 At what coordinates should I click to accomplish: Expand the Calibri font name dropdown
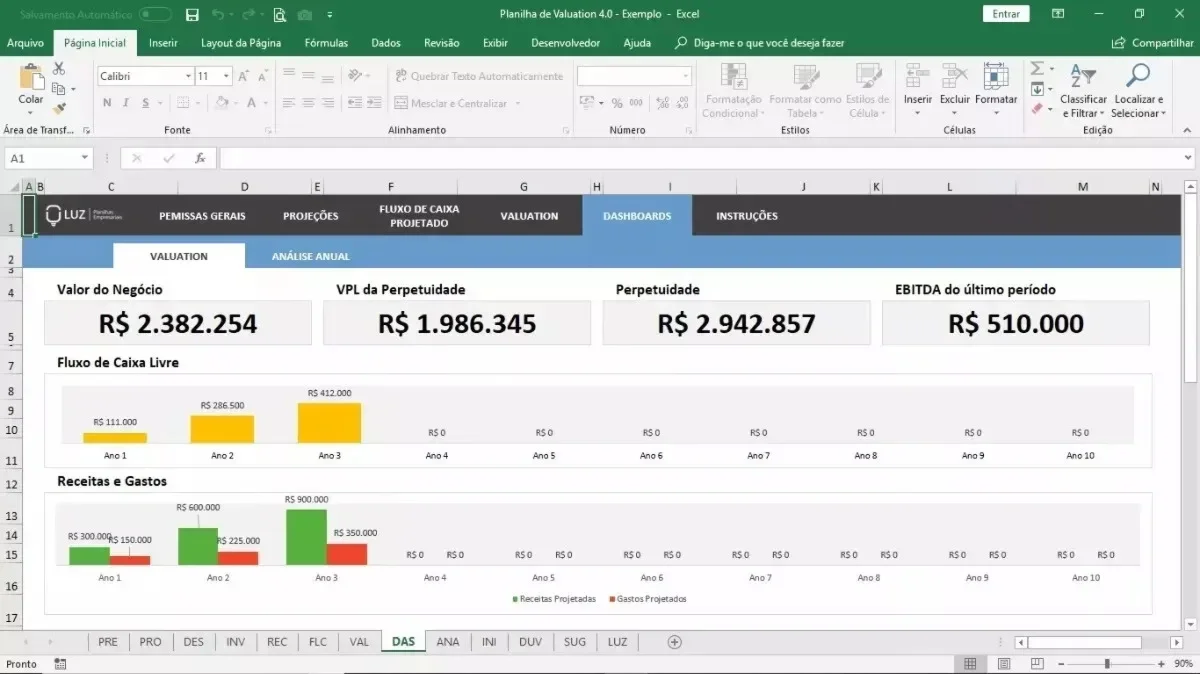pos(188,76)
